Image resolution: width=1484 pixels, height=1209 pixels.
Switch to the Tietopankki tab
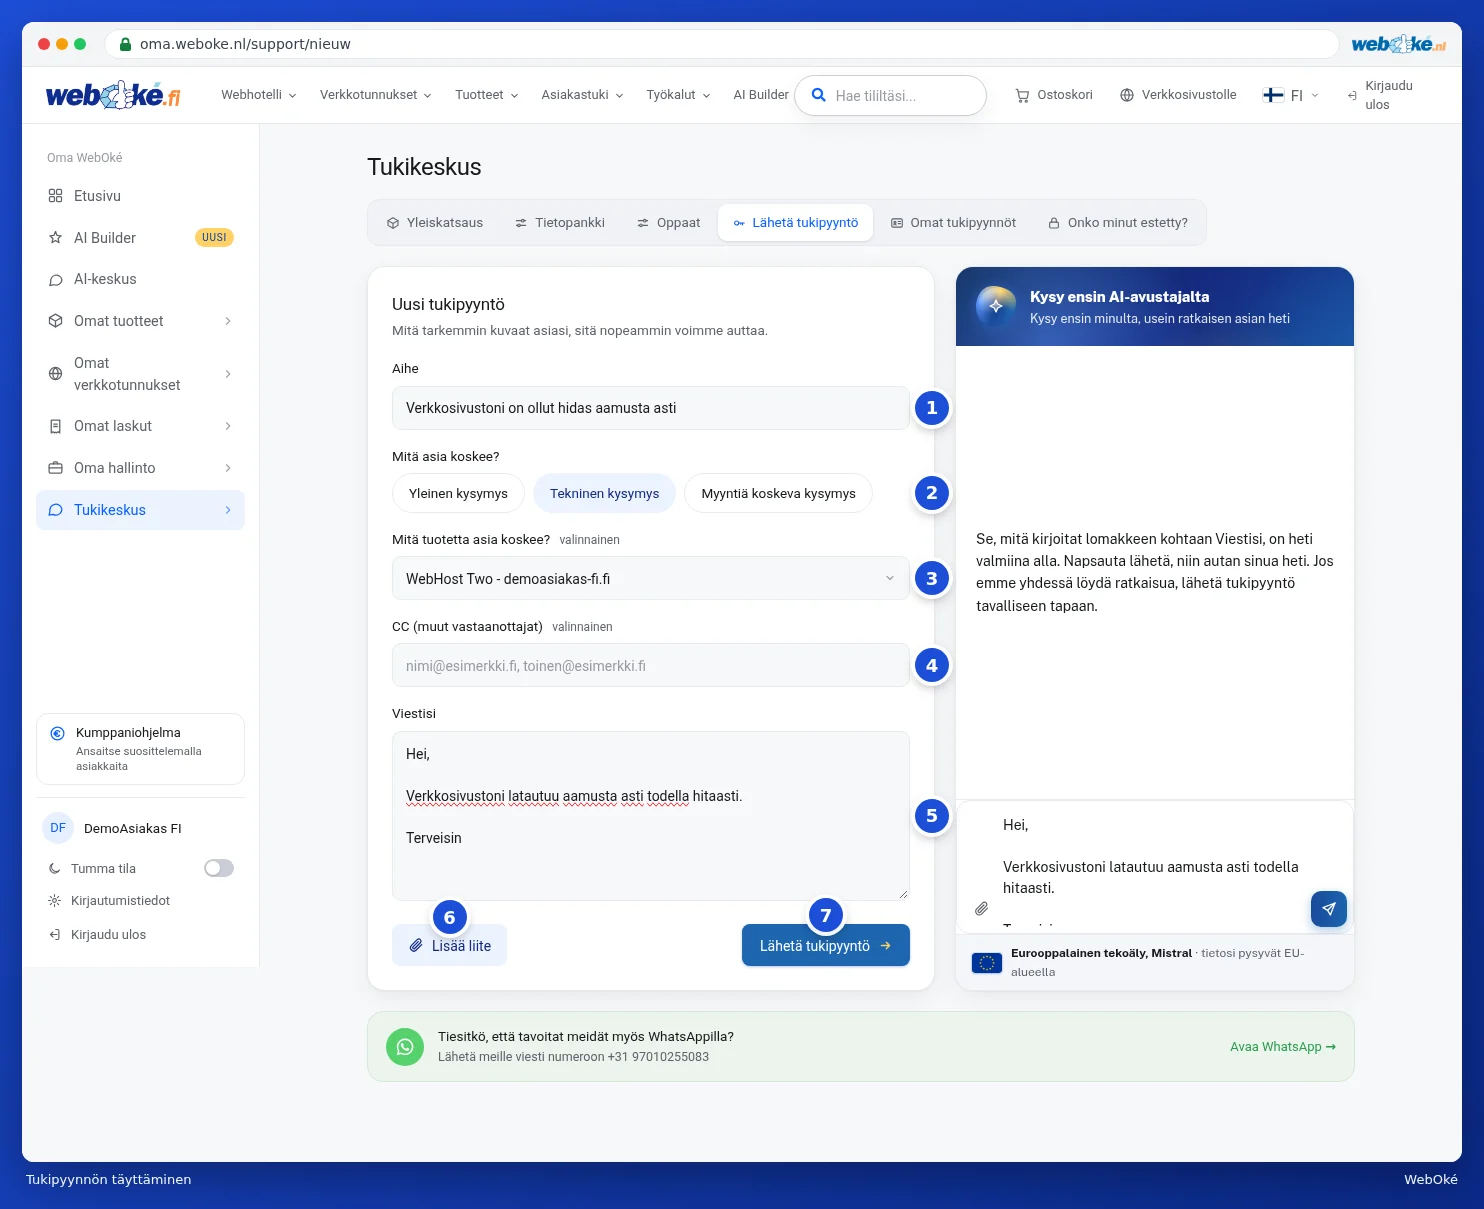pyautogui.click(x=560, y=223)
